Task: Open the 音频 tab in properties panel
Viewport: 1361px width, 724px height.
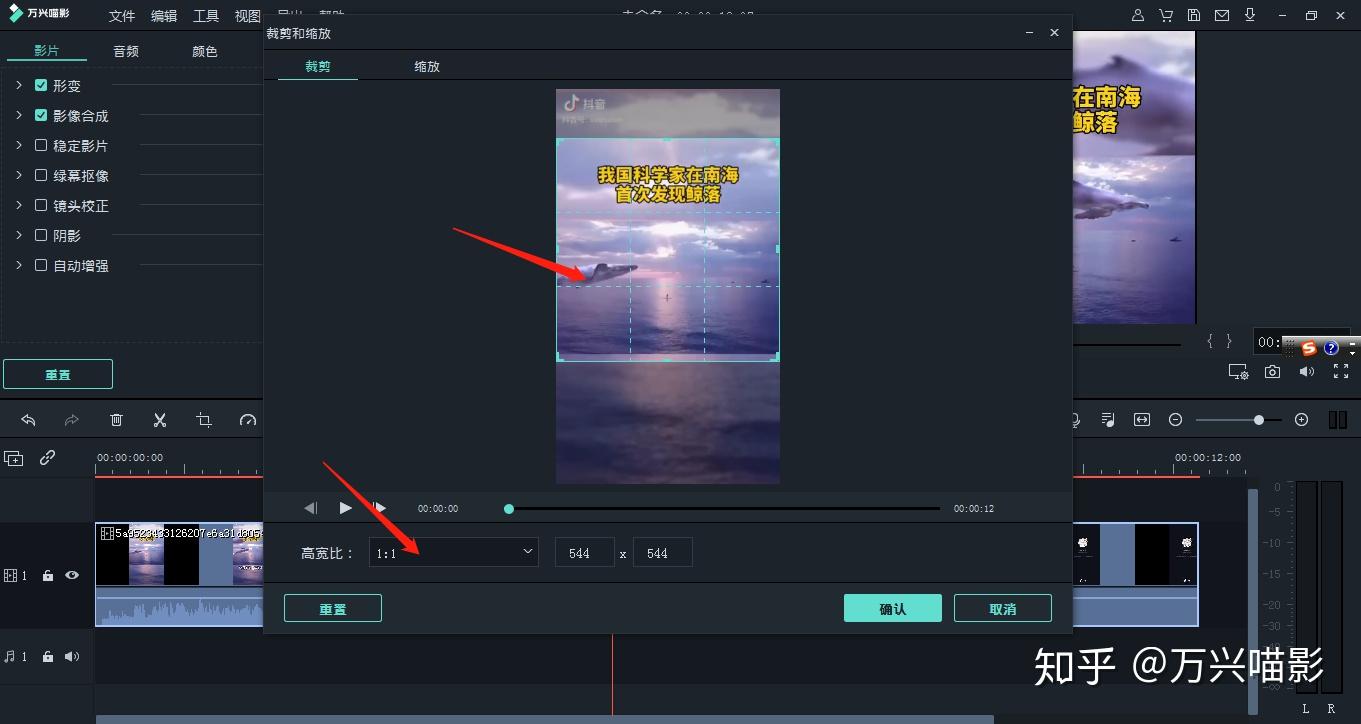Action: pos(126,51)
